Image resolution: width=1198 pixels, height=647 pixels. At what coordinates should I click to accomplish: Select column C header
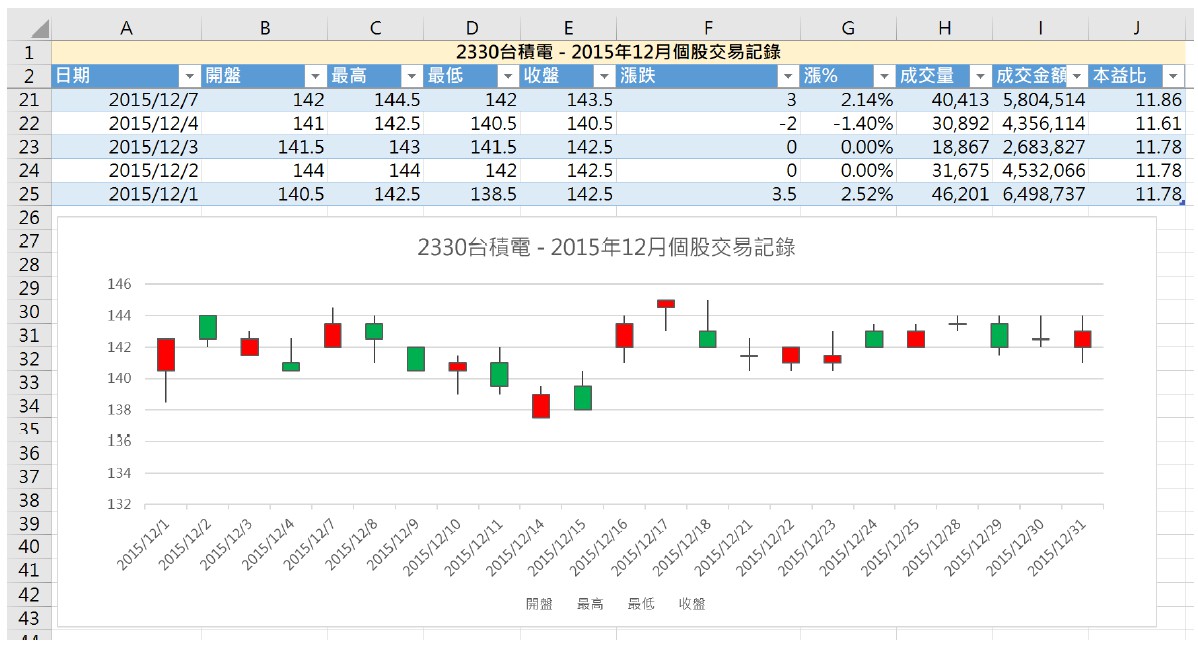[x=376, y=28]
